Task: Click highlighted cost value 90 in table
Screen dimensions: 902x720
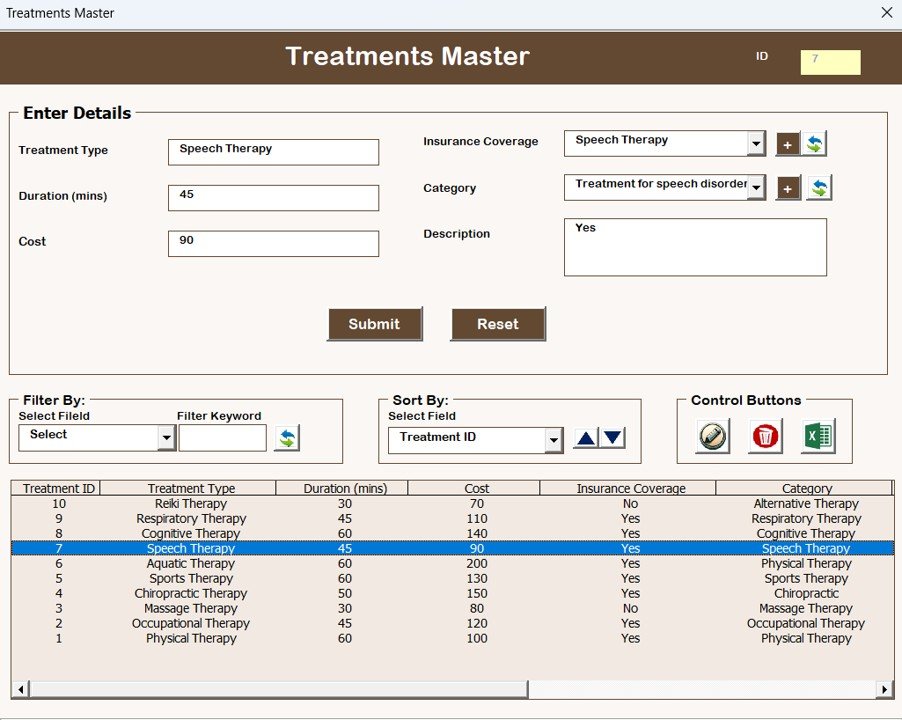Action: (477, 549)
